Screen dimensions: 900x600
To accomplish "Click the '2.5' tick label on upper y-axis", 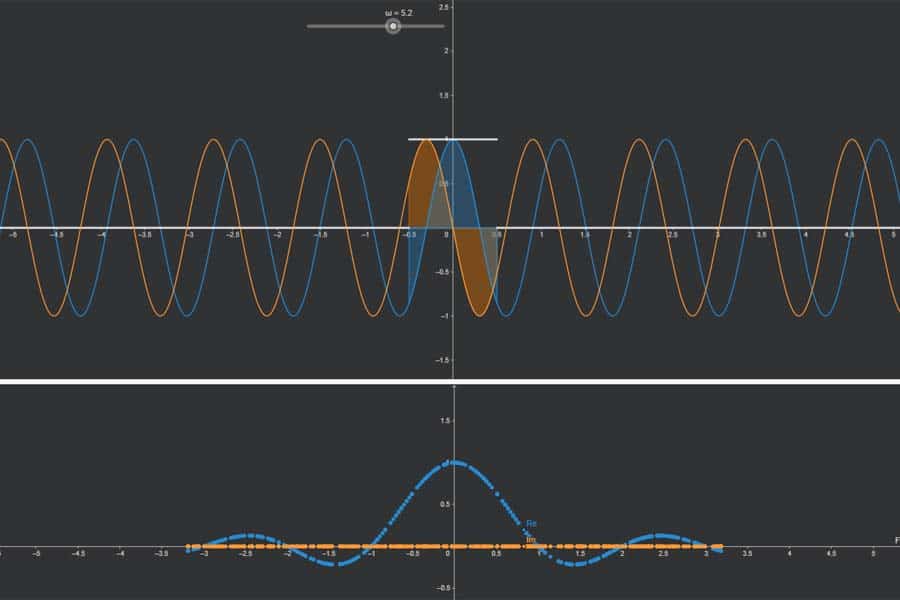I will [444, 7].
